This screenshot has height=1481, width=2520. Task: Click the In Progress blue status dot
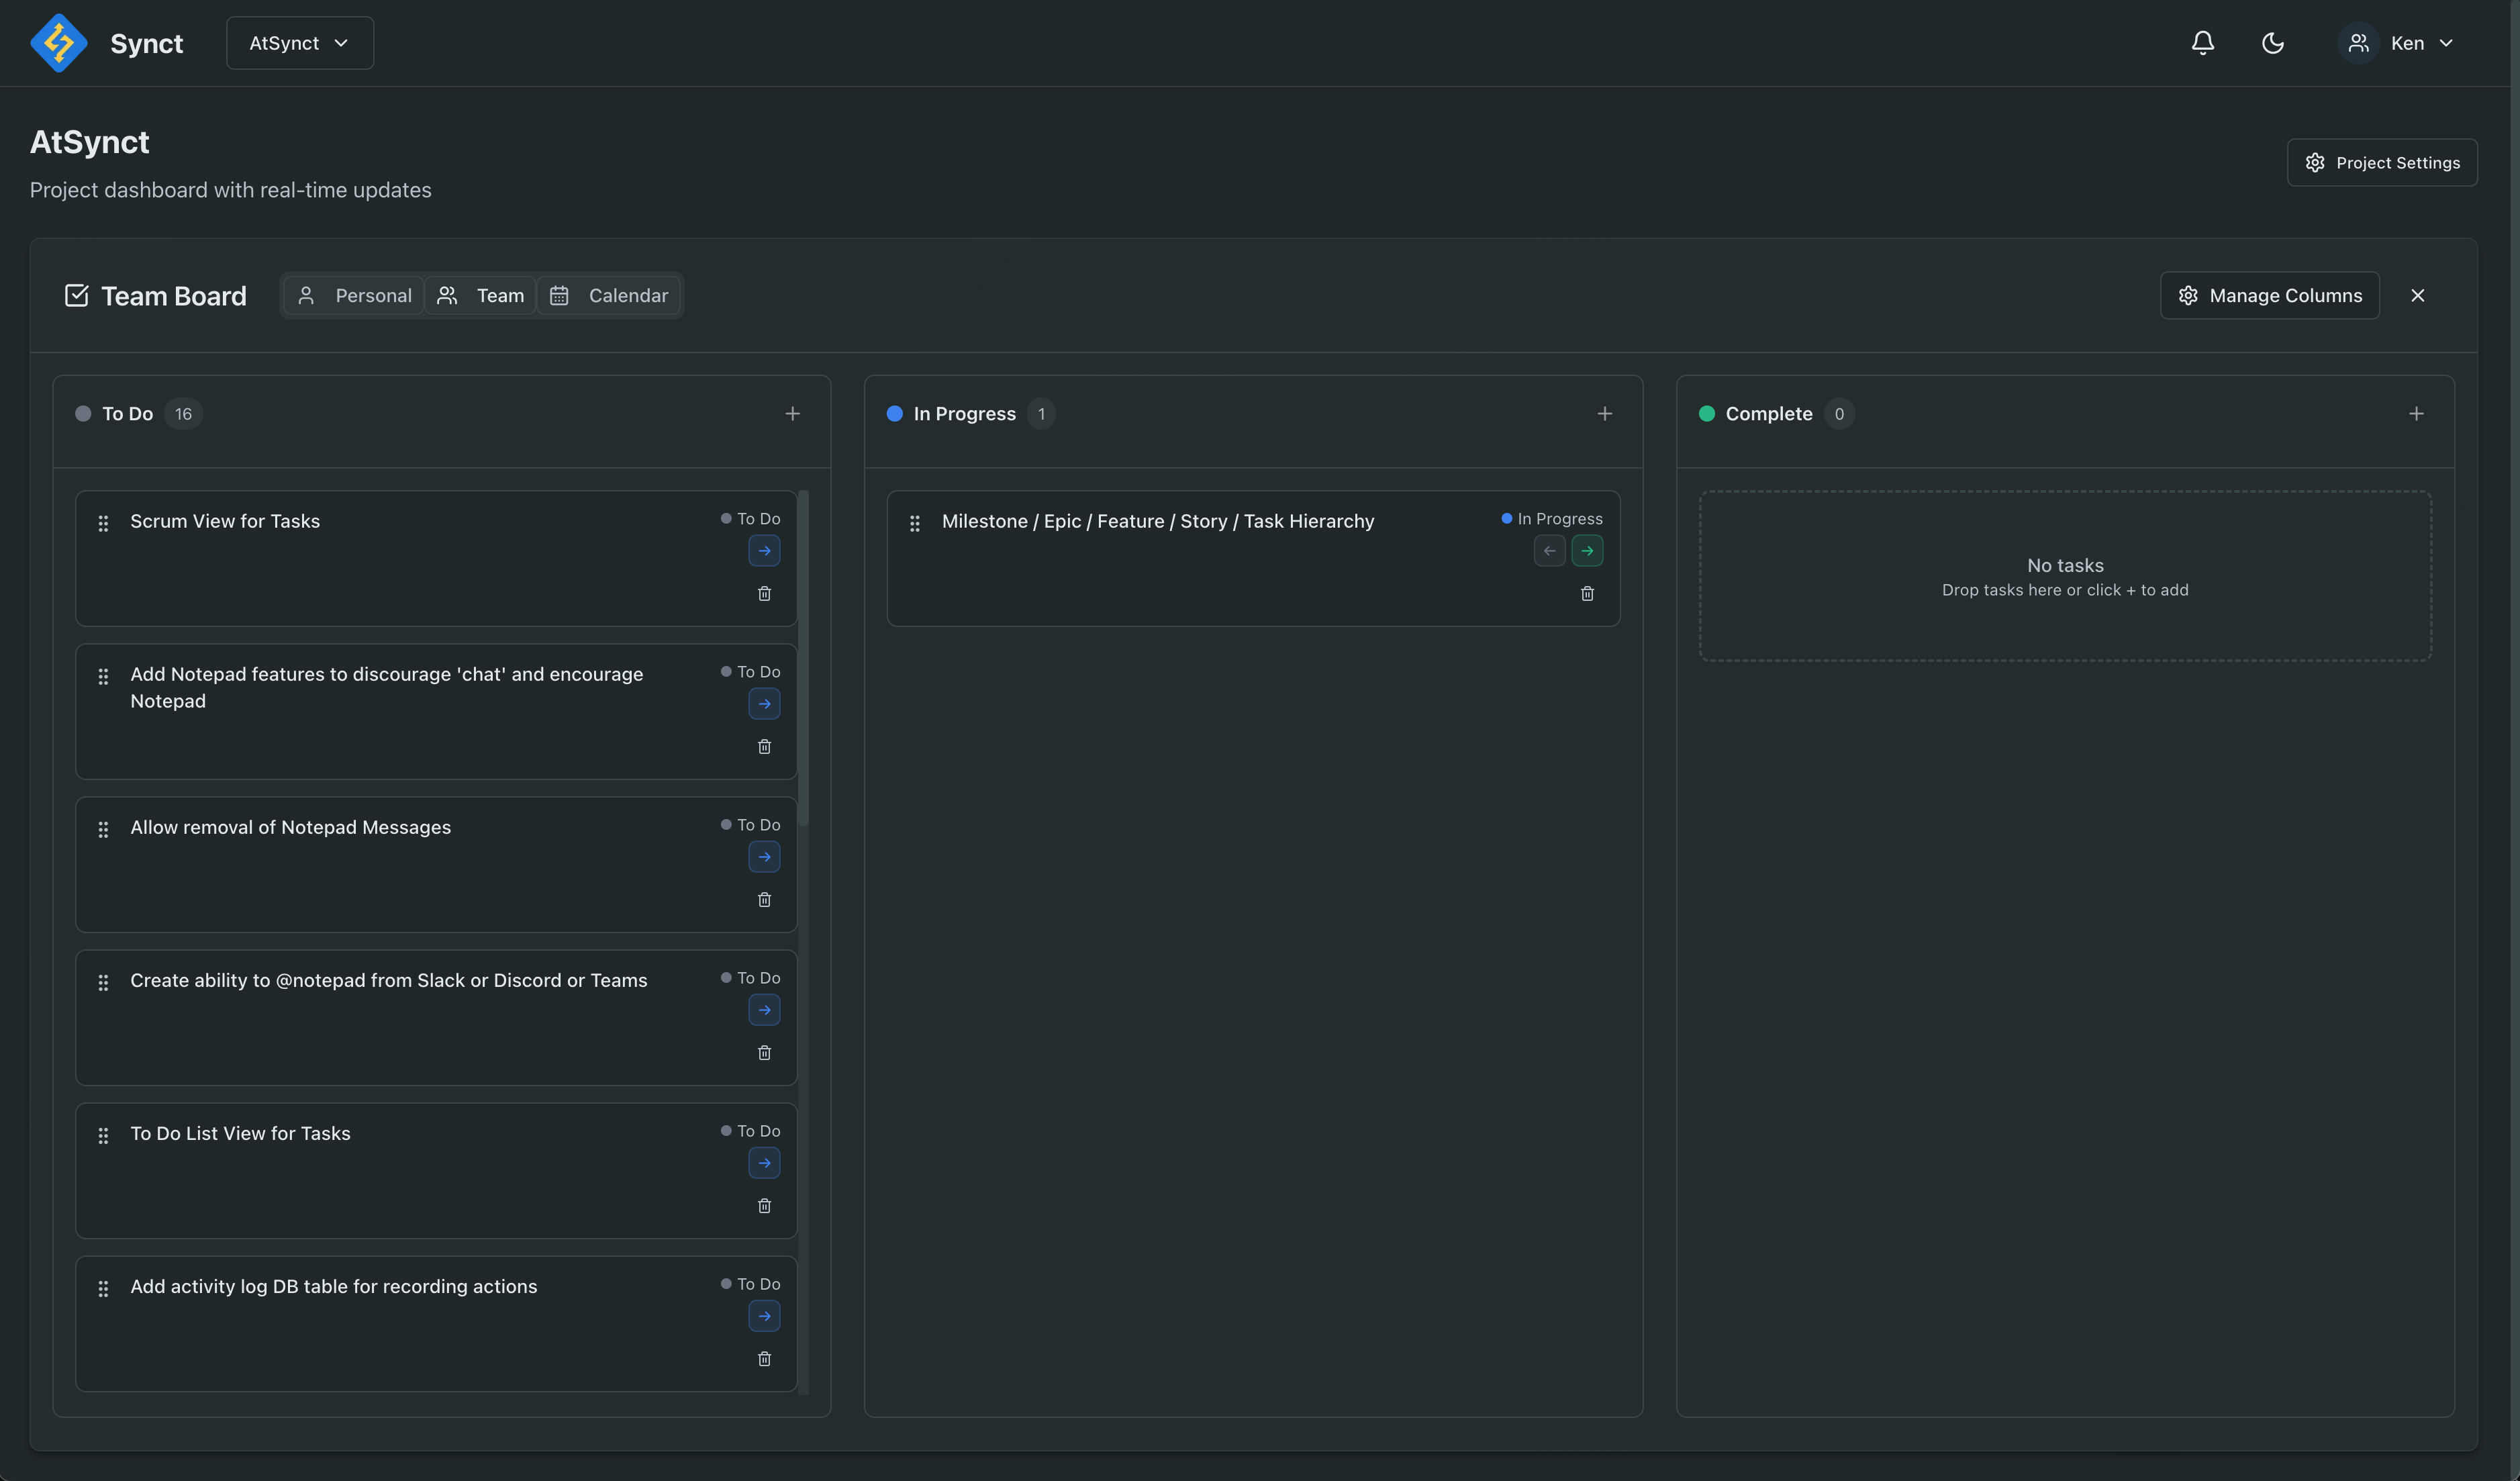(x=895, y=413)
